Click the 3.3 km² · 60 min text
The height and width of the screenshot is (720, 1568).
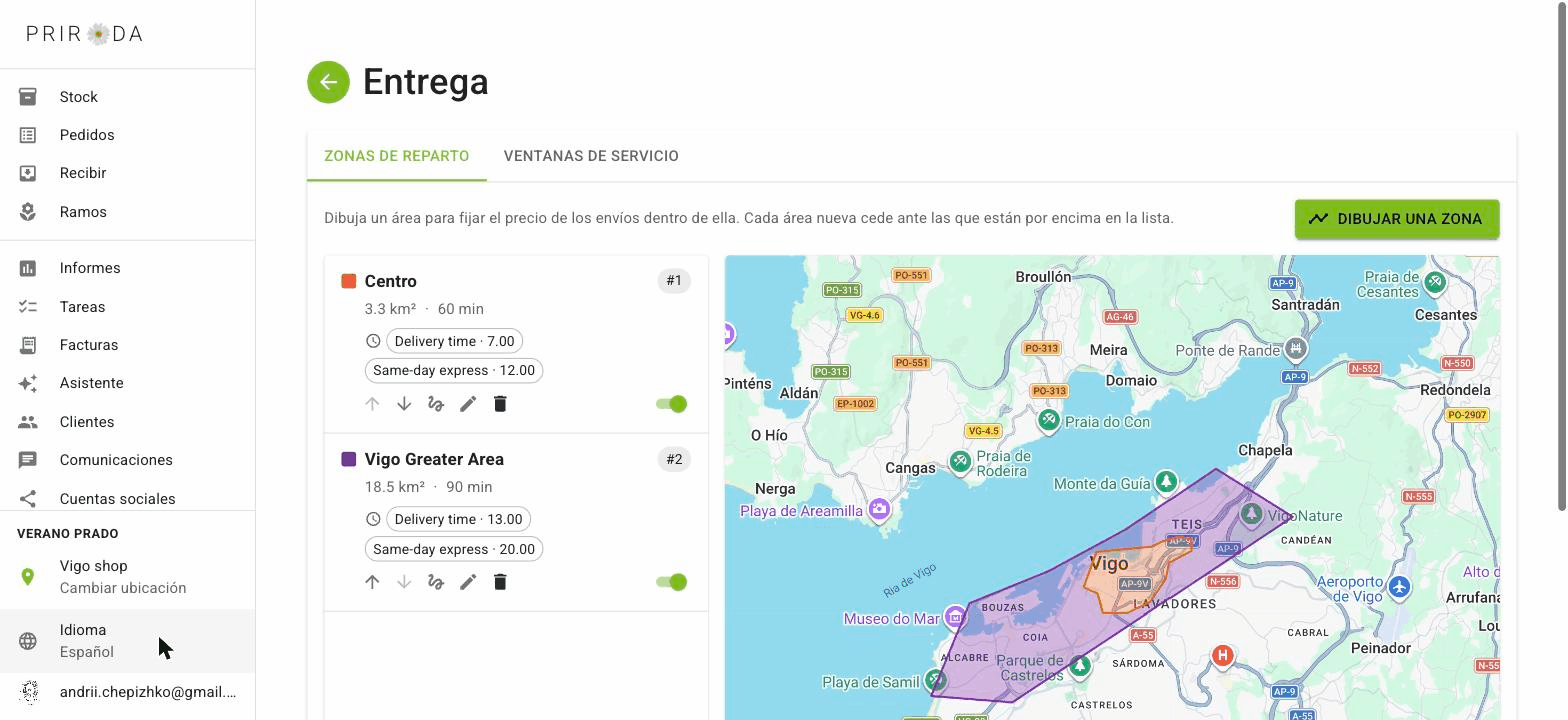point(424,309)
